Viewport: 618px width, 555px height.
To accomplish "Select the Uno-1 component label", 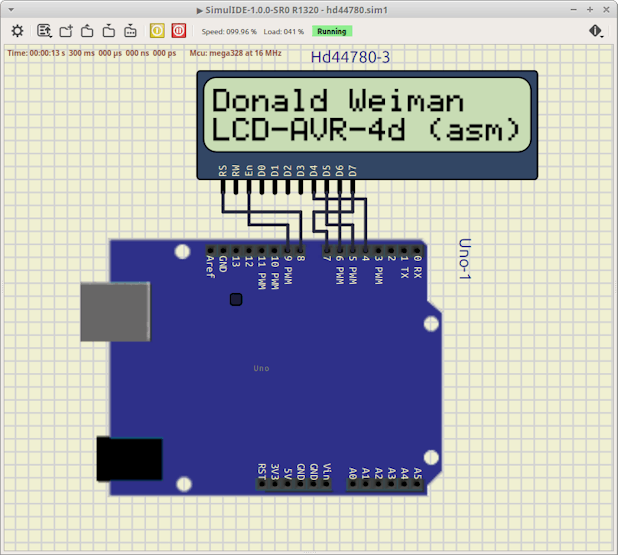I will pos(465,259).
